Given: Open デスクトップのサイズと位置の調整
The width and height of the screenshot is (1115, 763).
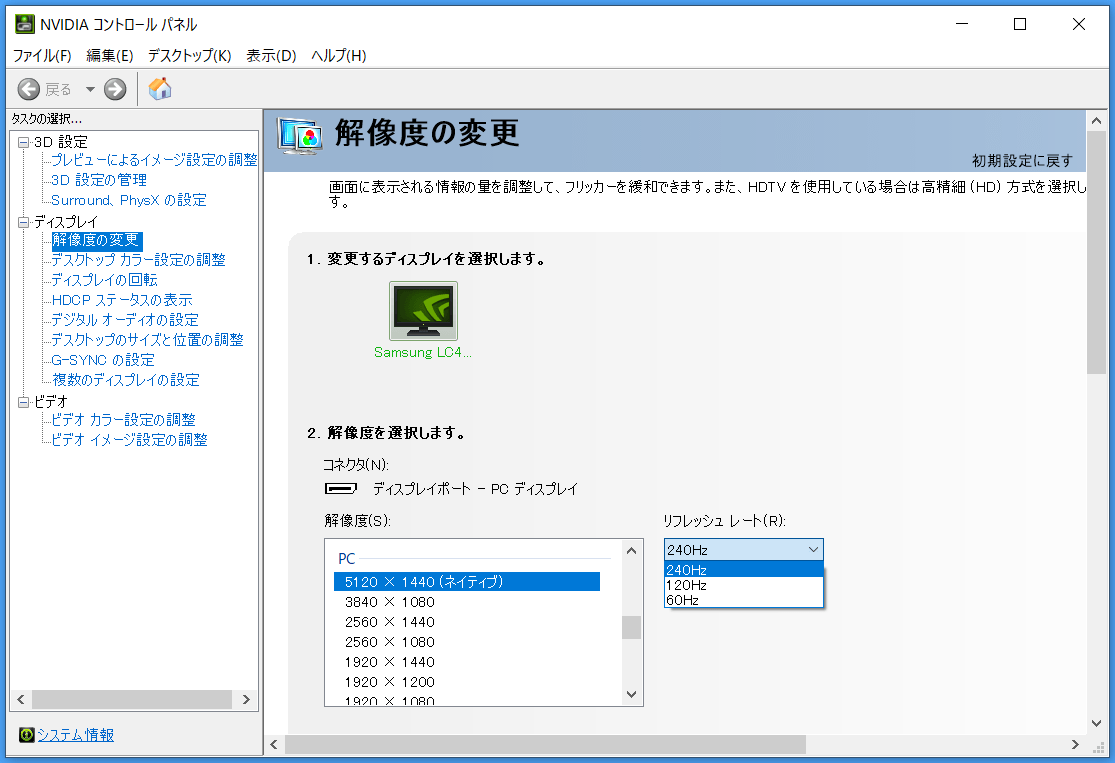Looking at the screenshot, I should tap(147, 340).
